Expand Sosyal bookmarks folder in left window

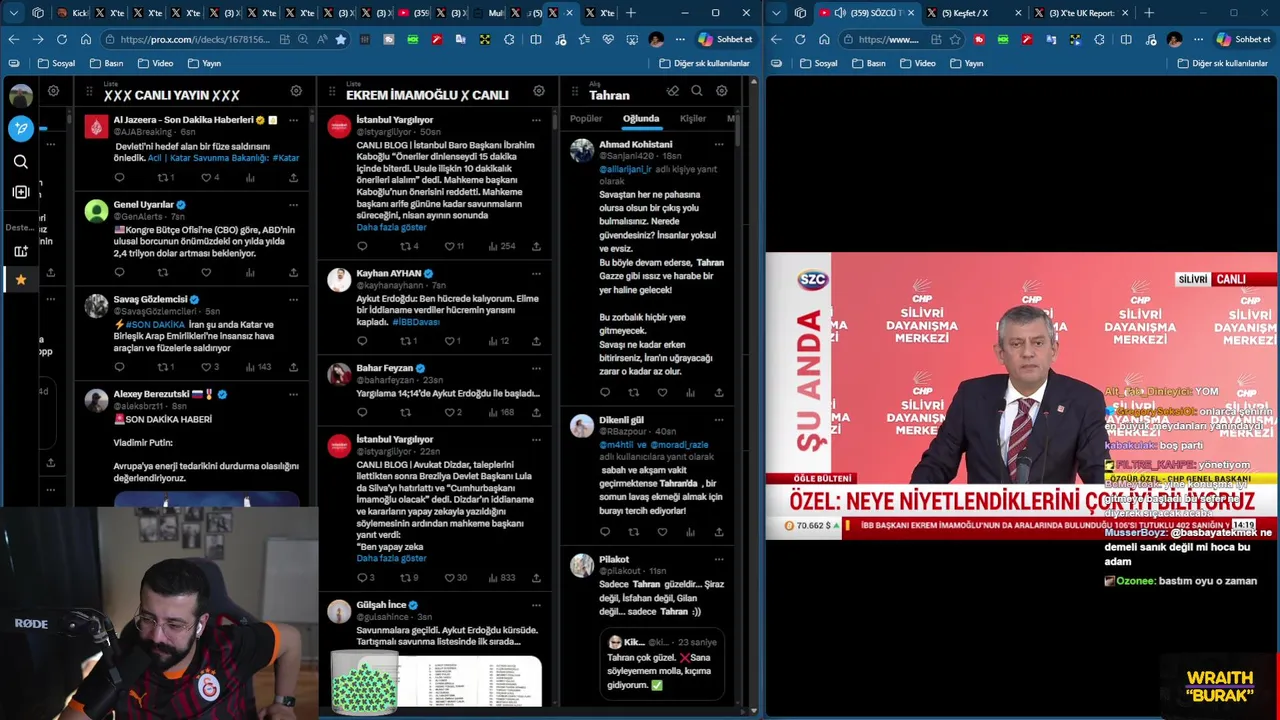[57, 63]
